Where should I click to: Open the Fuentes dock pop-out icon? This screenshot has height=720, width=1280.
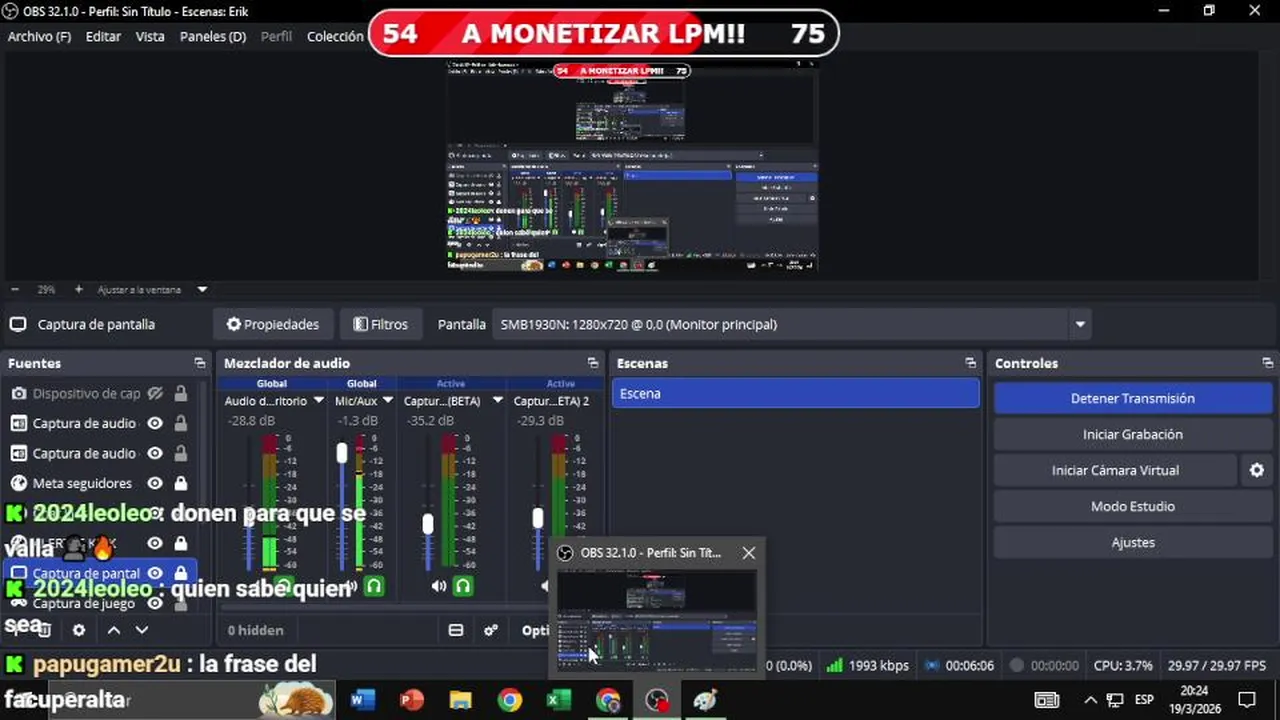(x=200, y=363)
